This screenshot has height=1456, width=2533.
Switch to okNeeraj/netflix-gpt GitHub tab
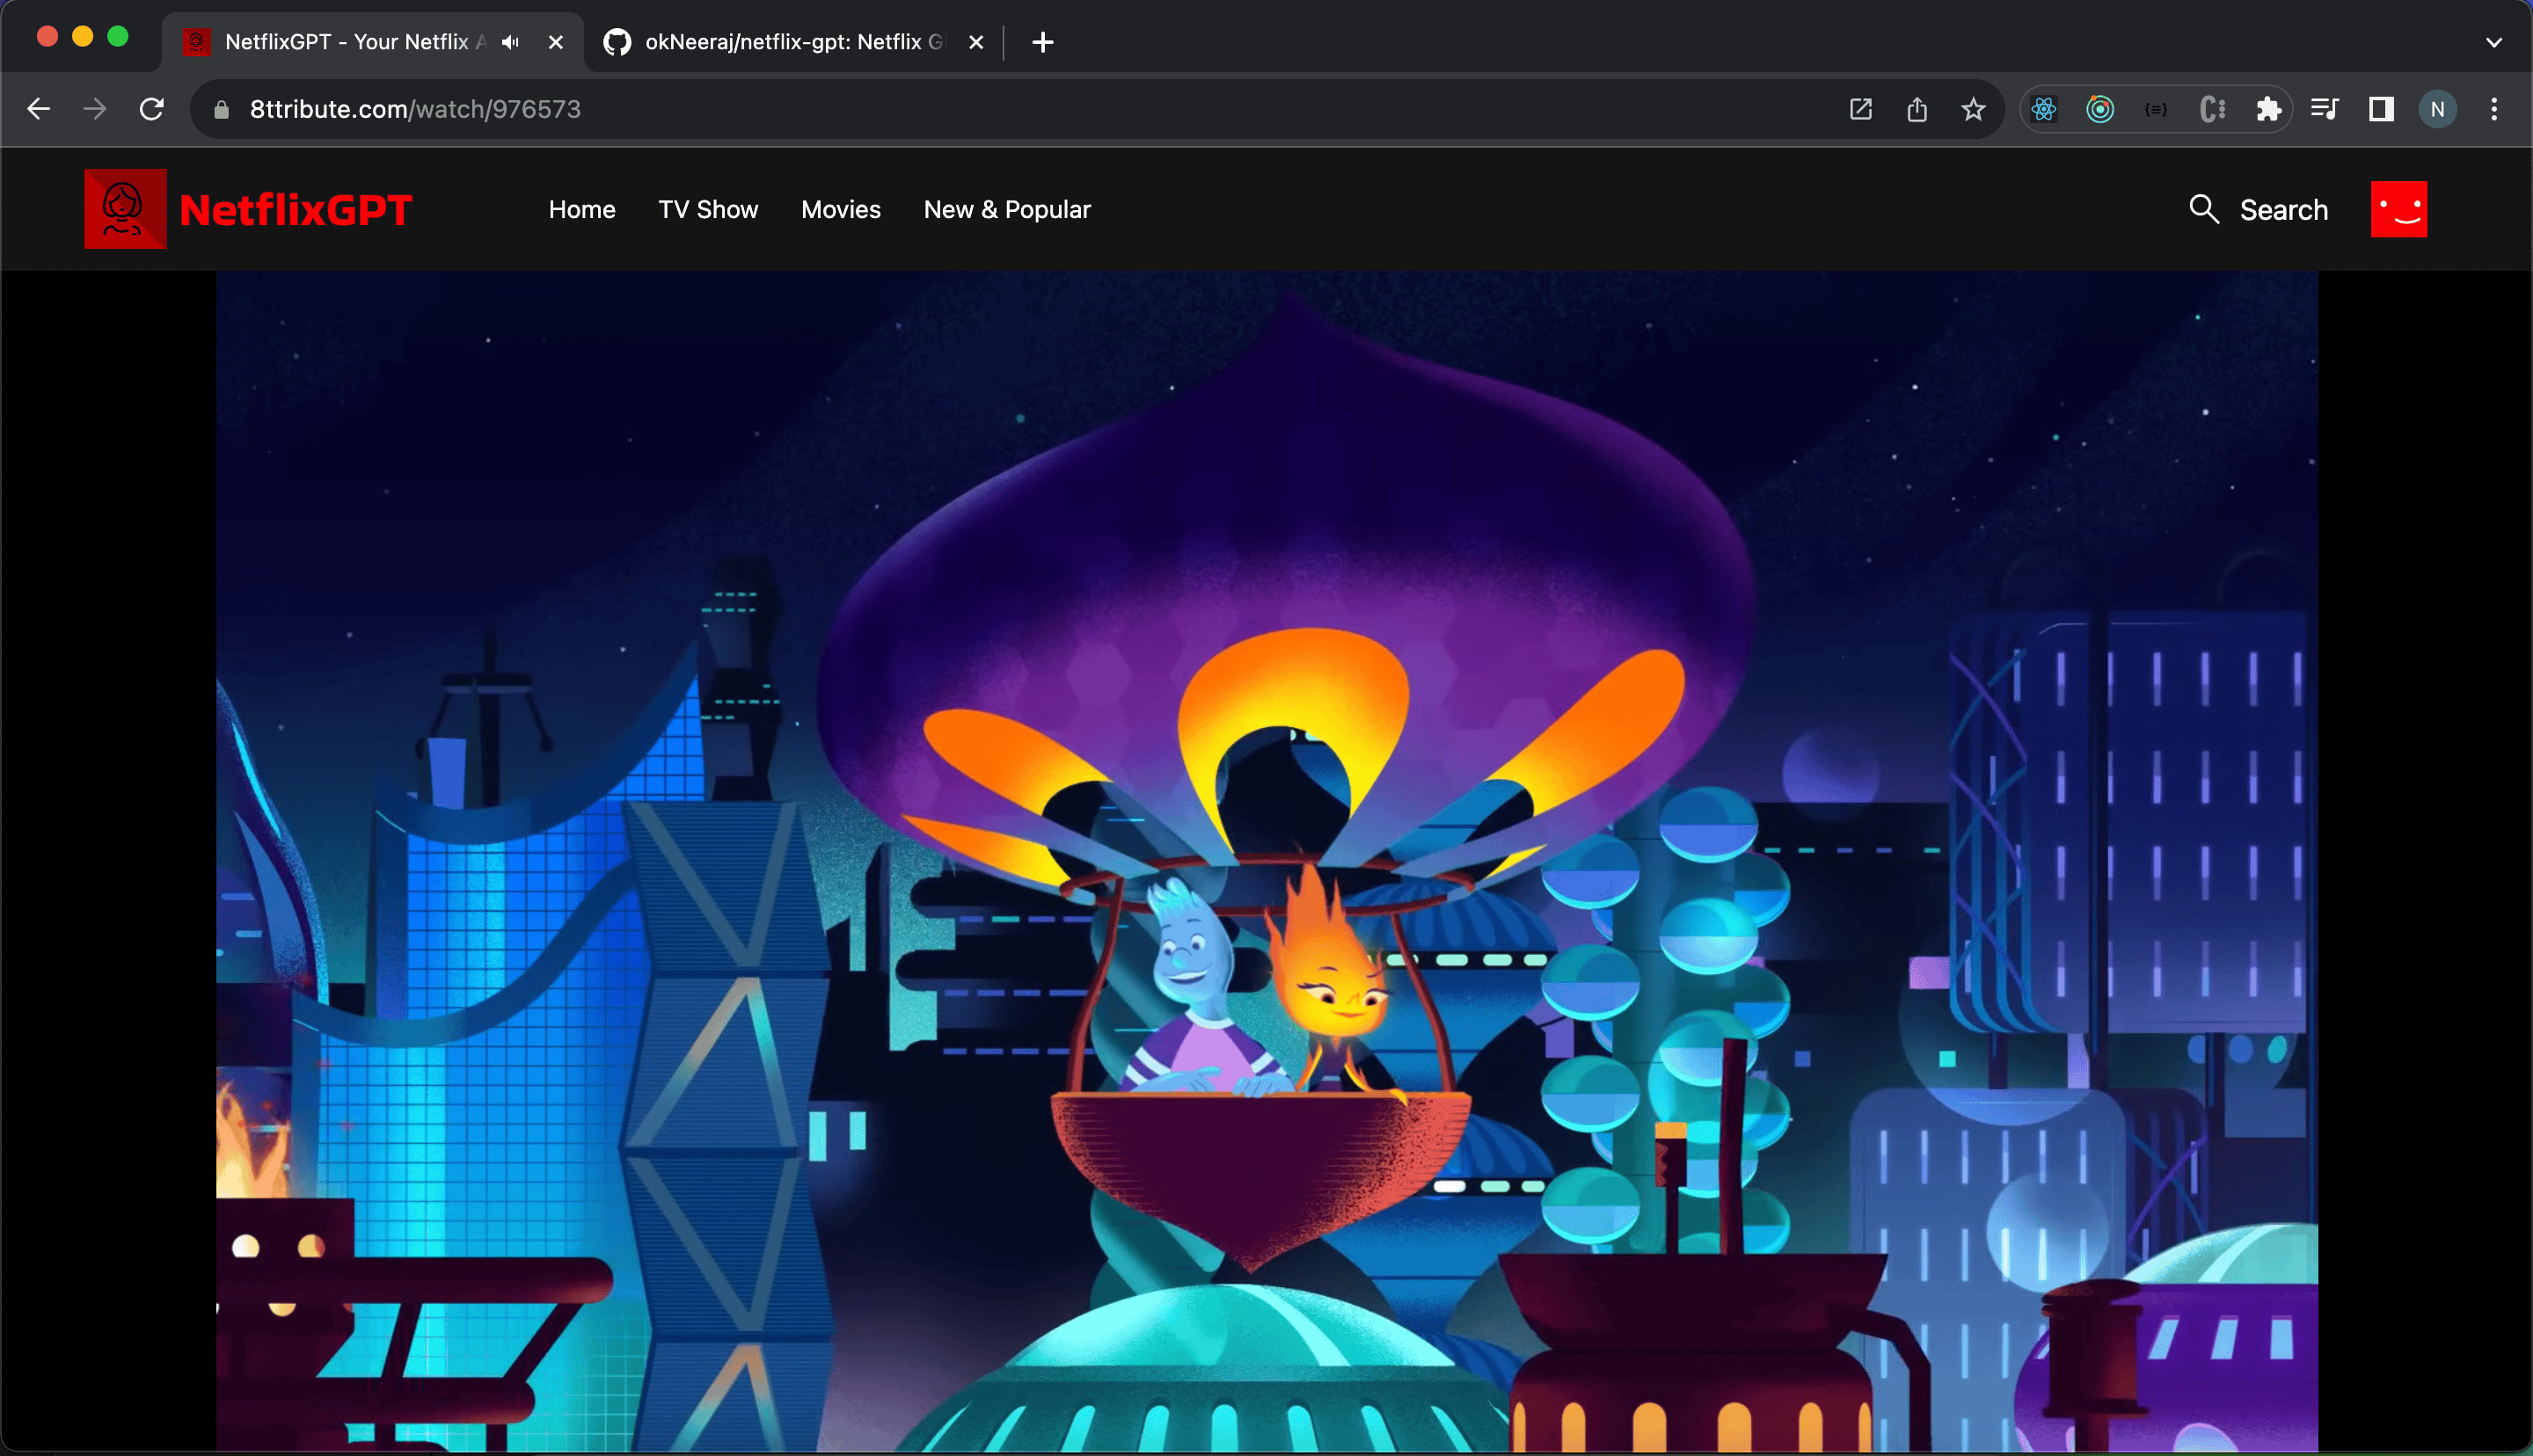[780, 42]
